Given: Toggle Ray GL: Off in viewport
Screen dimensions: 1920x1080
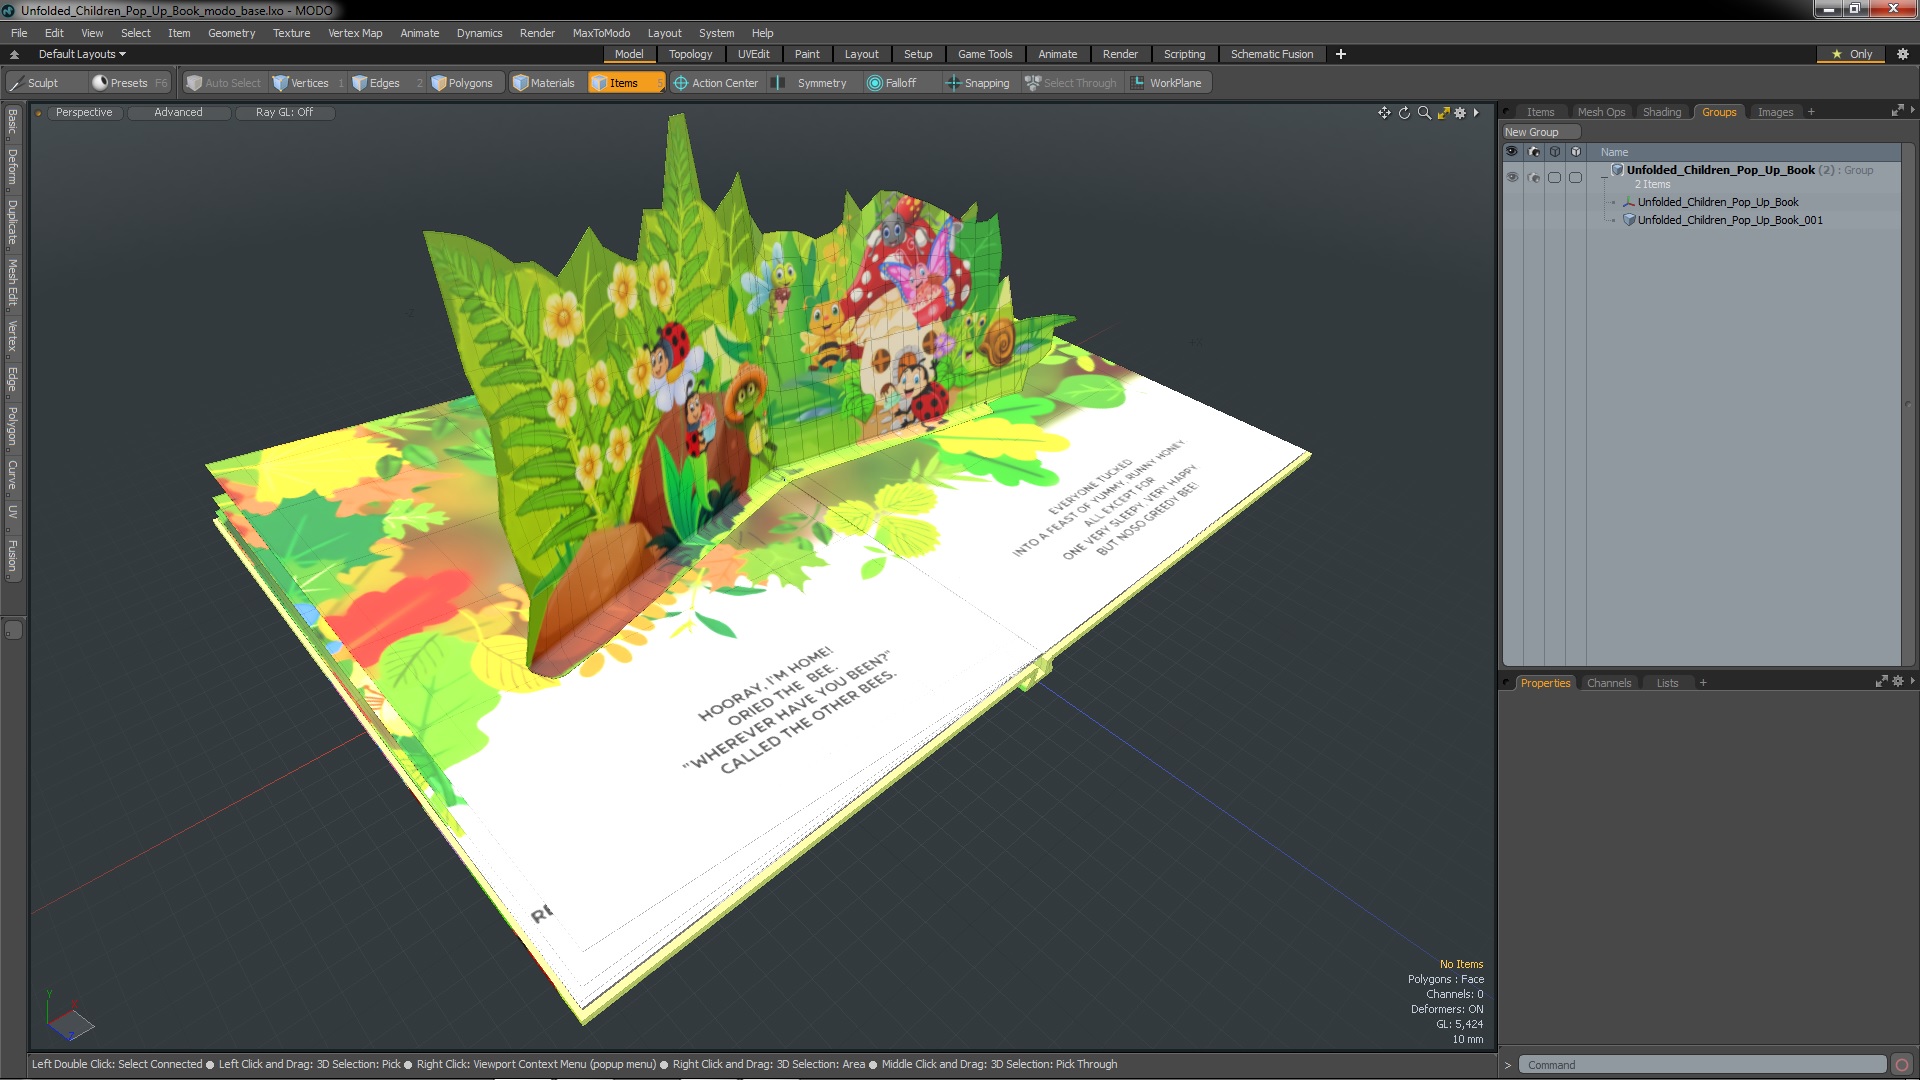Looking at the screenshot, I should pos(284,112).
